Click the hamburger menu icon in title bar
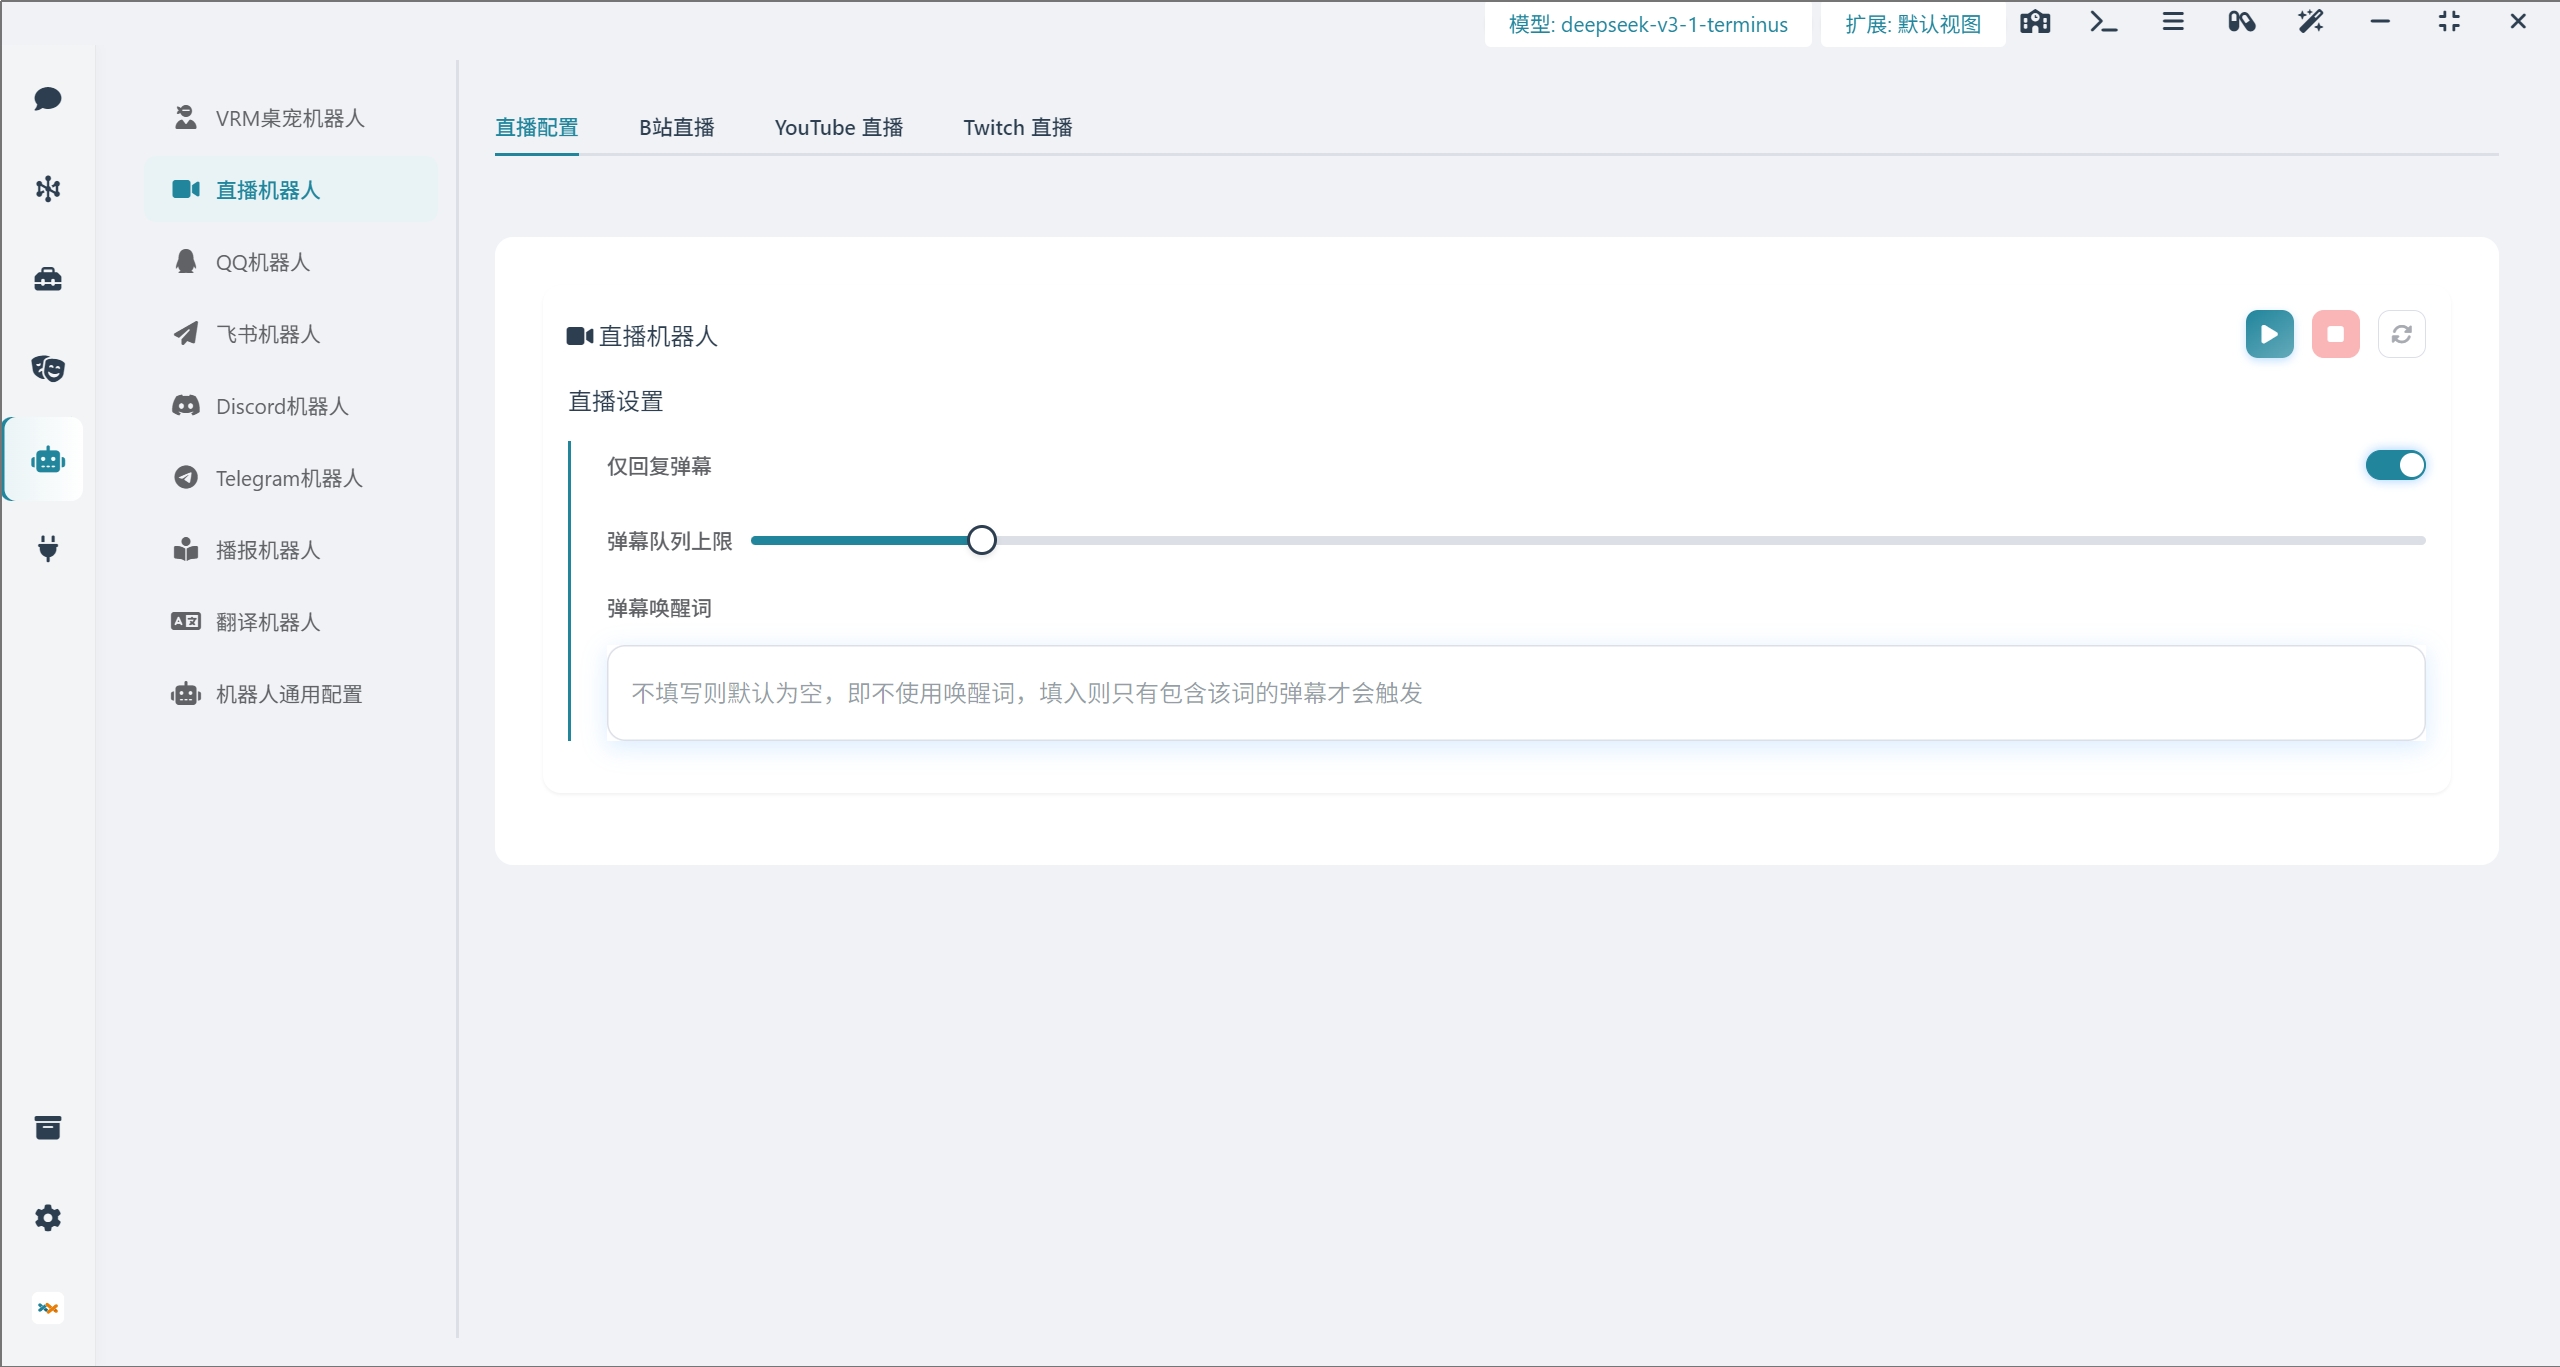2560x1367 pixels. (2172, 22)
